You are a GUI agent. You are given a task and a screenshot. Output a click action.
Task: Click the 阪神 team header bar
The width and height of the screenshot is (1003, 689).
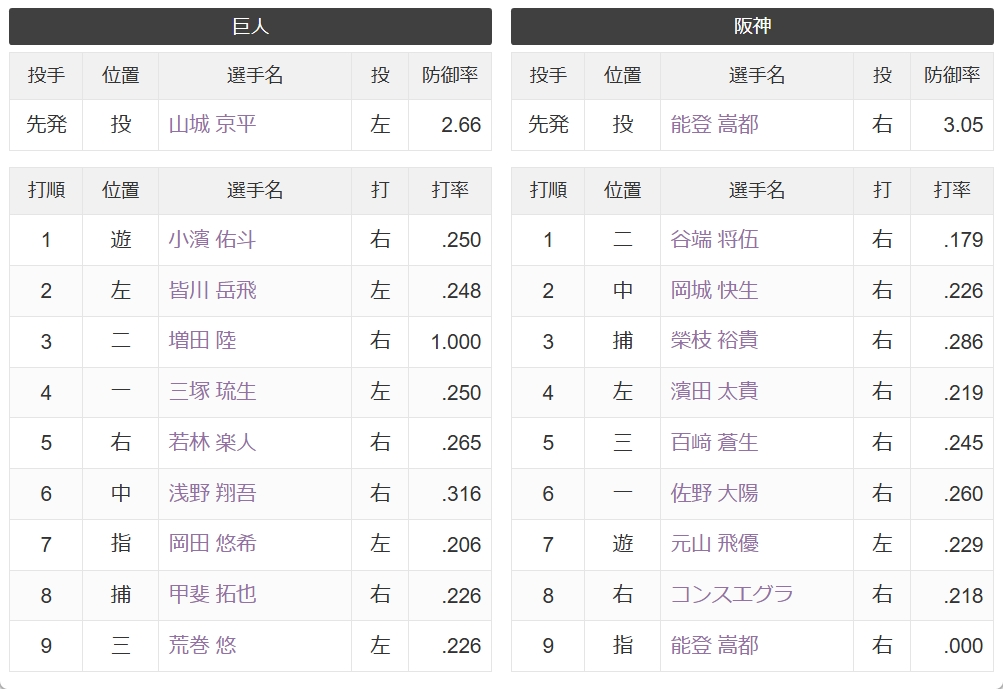tap(752, 26)
